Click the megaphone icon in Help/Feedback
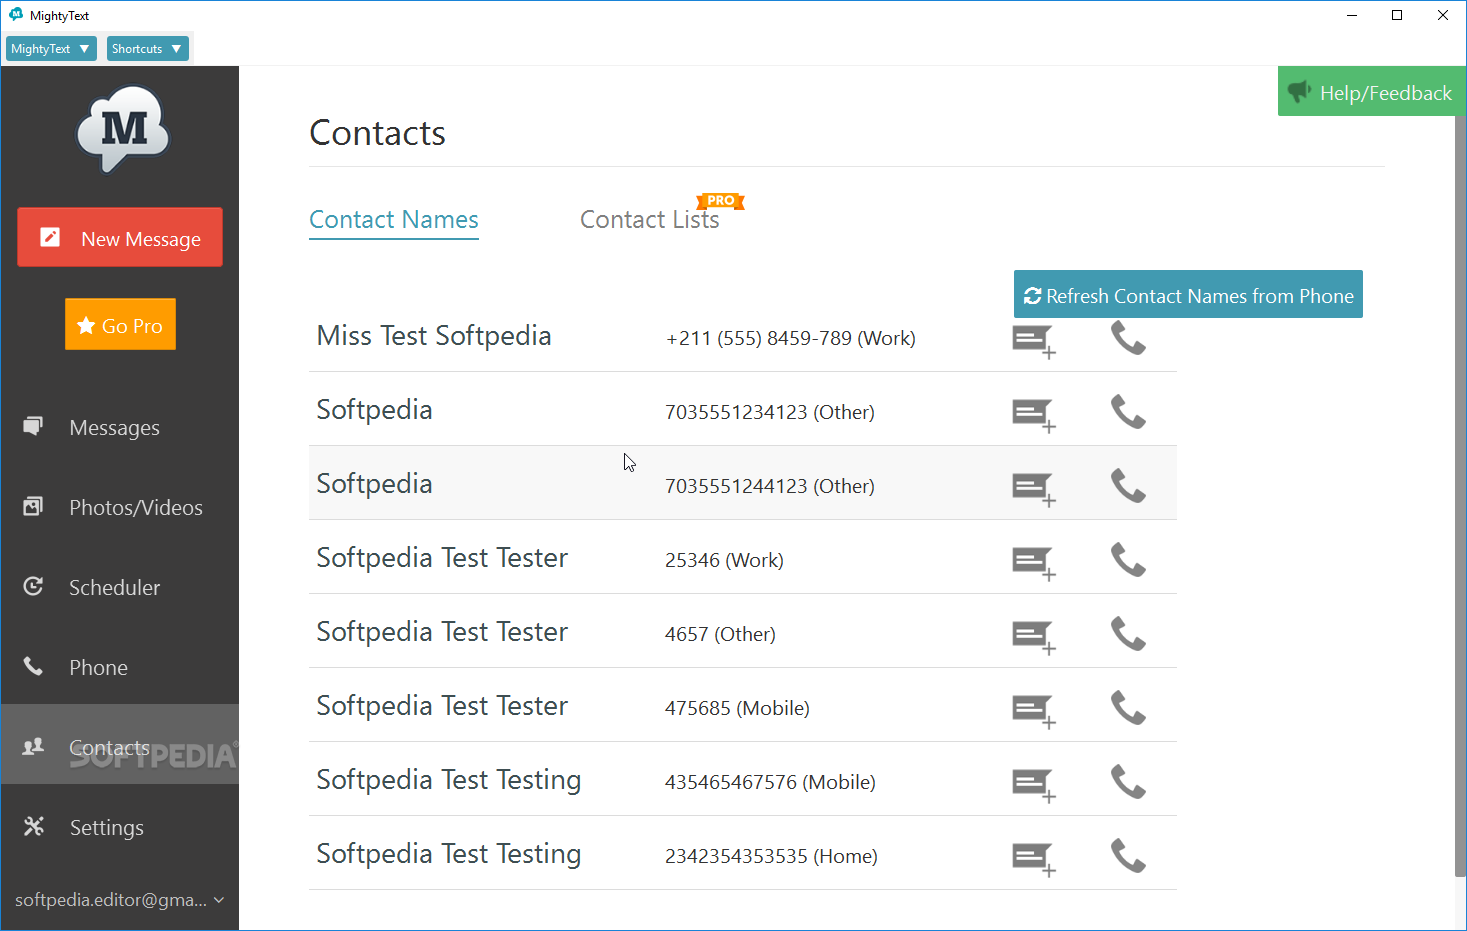1467x931 pixels. click(1299, 92)
